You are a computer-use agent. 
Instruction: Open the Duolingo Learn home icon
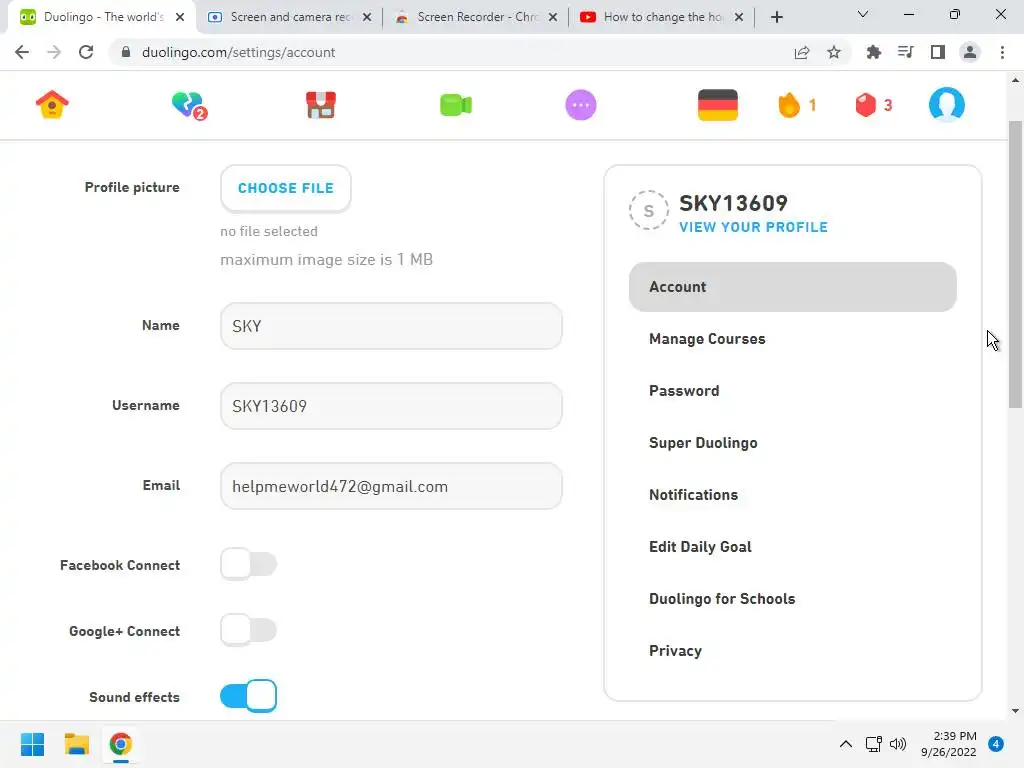pyautogui.click(x=52, y=104)
